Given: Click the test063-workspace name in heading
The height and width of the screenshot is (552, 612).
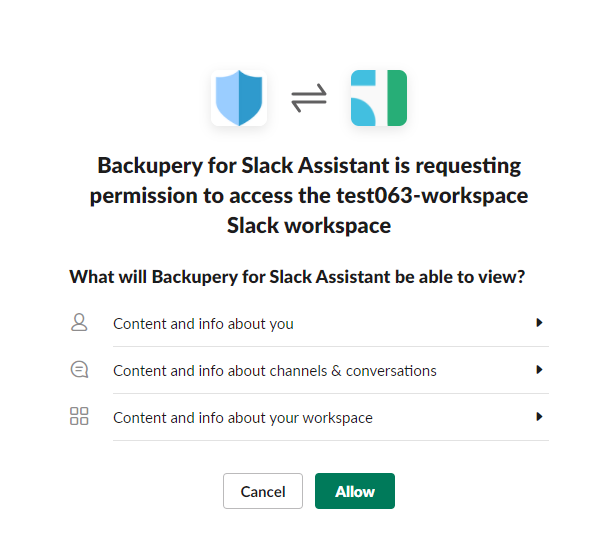Looking at the screenshot, I should coord(432,195).
